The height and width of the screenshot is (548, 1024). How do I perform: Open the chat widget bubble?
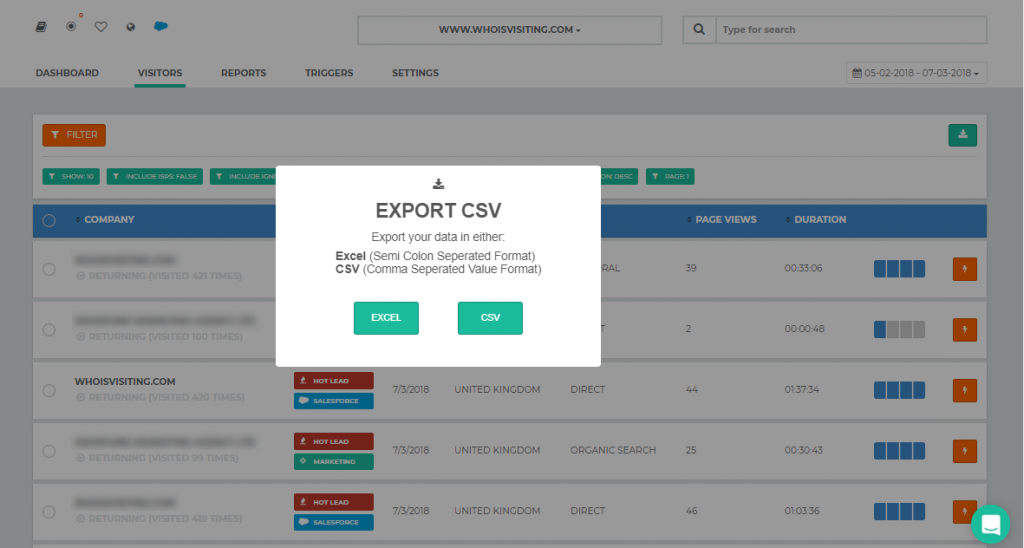coord(990,524)
